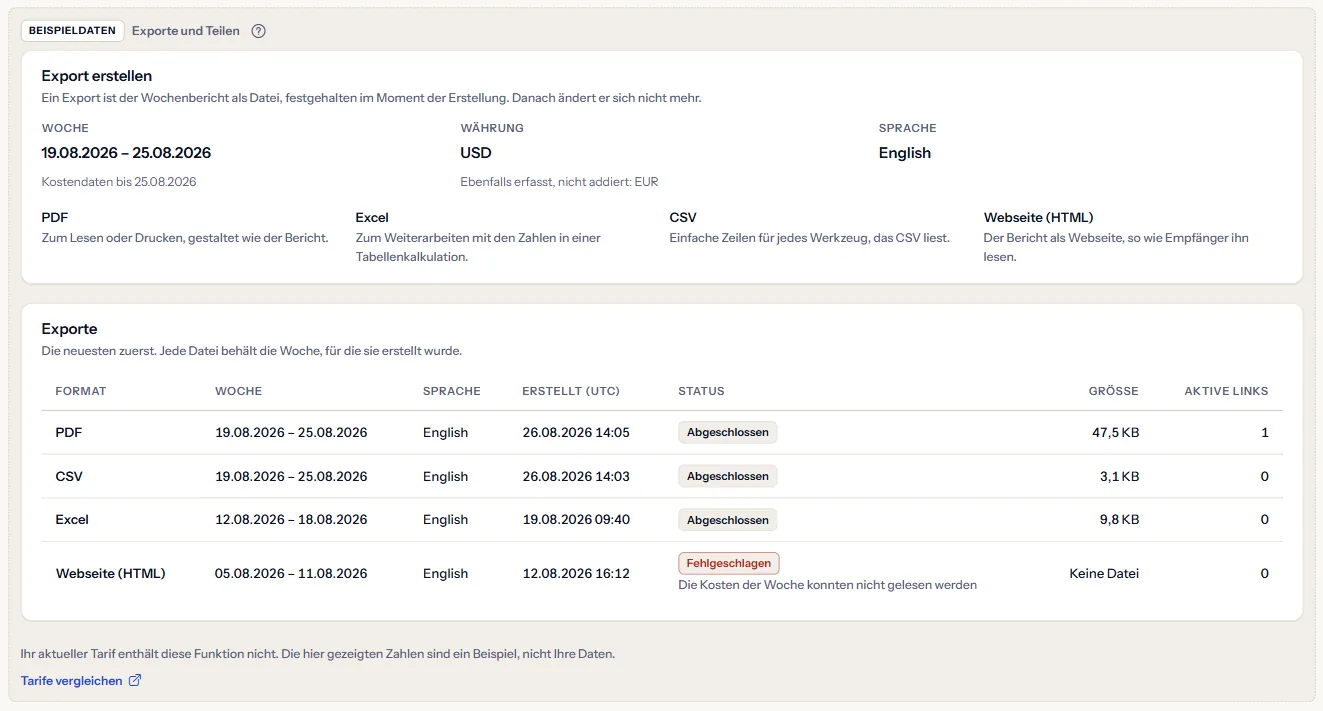Click the creation time 12.08.2026 16:12
This screenshot has width=1323, height=711.
[576, 574]
